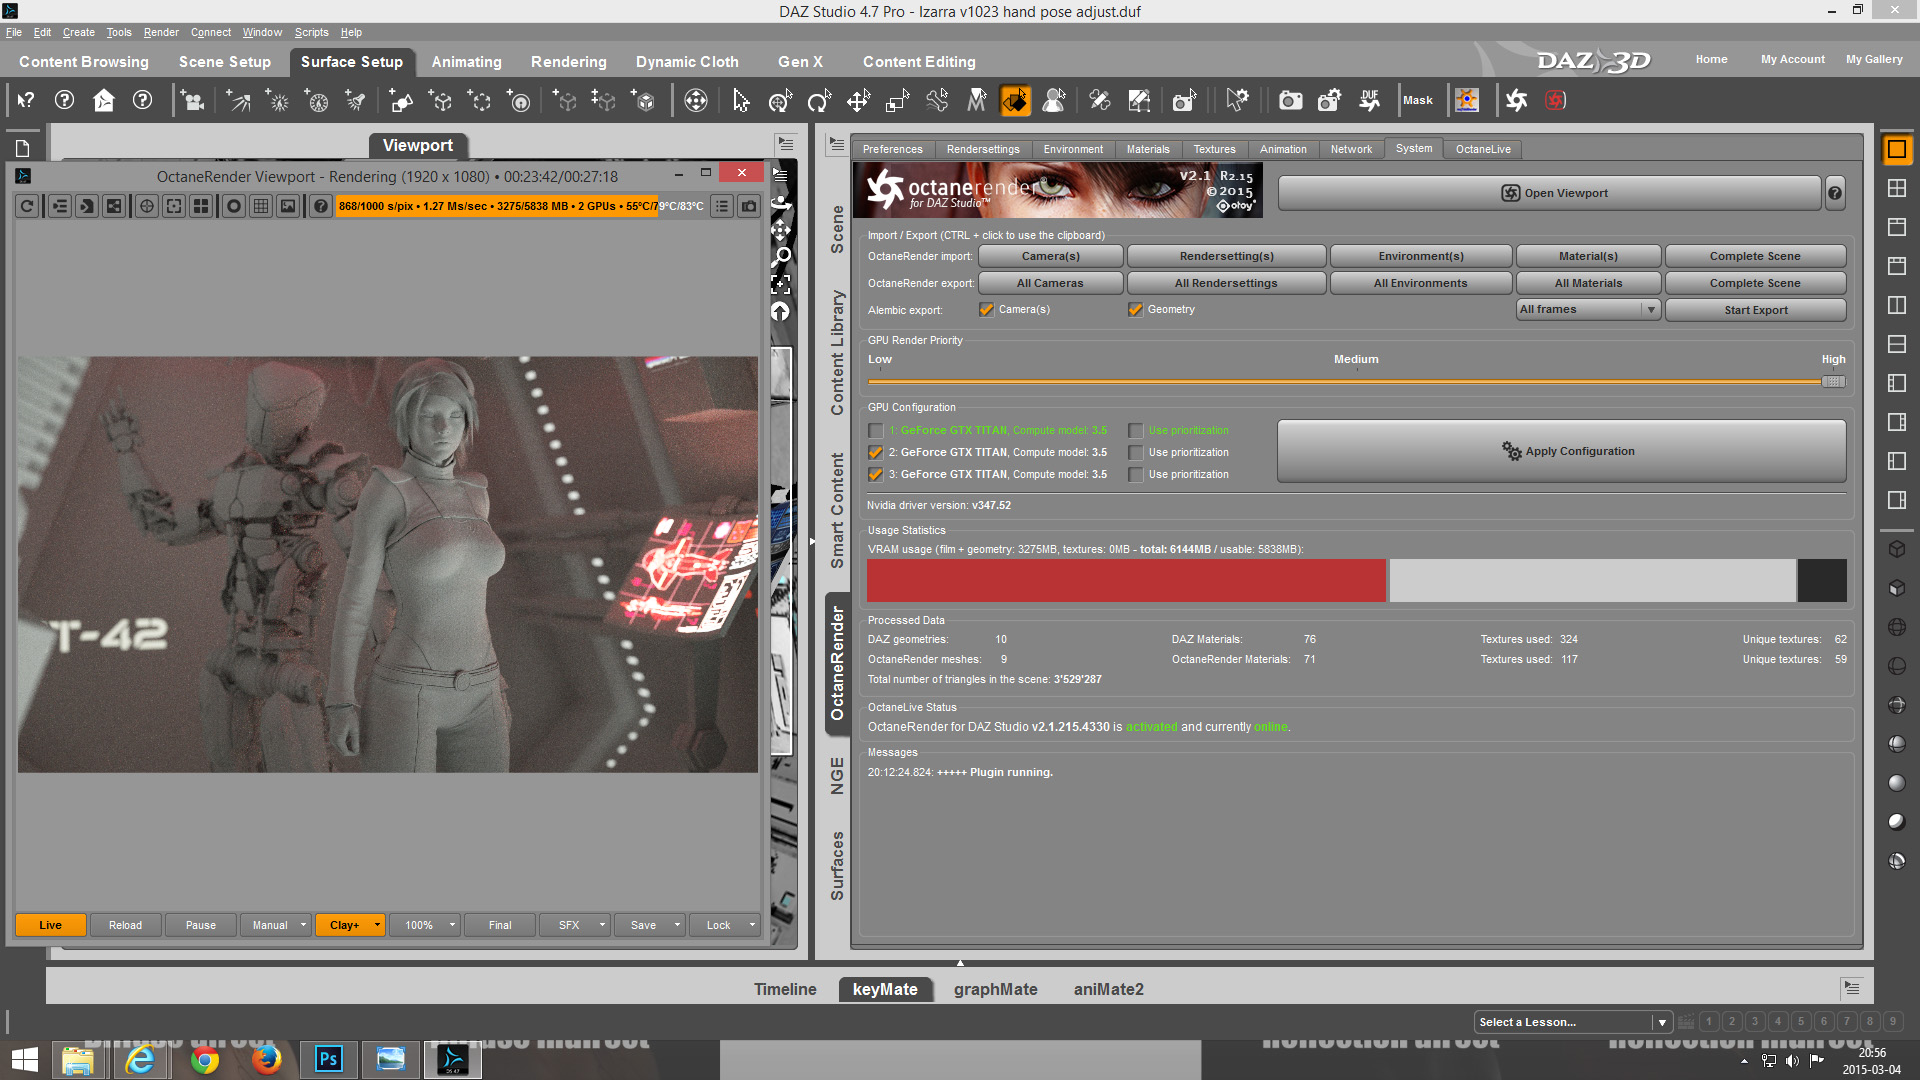Click the Create New Spotlight icon
Viewport: 1920px width, 1080px height.
[355, 100]
